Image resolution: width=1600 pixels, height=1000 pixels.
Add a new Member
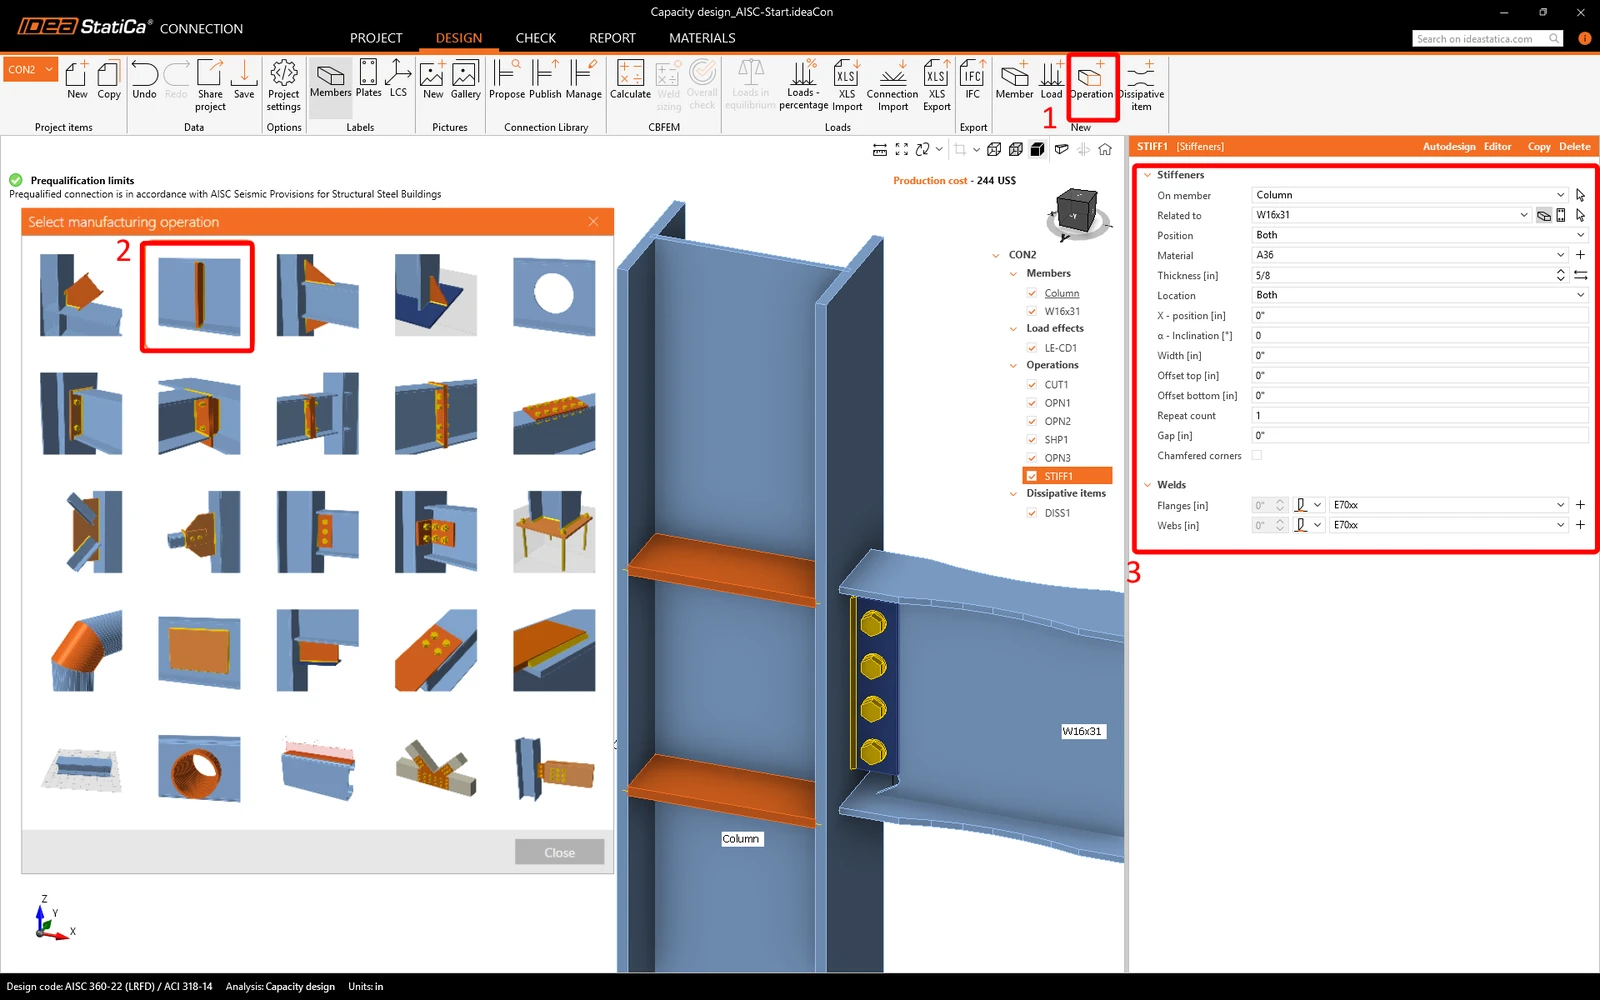click(x=1014, y=80)
